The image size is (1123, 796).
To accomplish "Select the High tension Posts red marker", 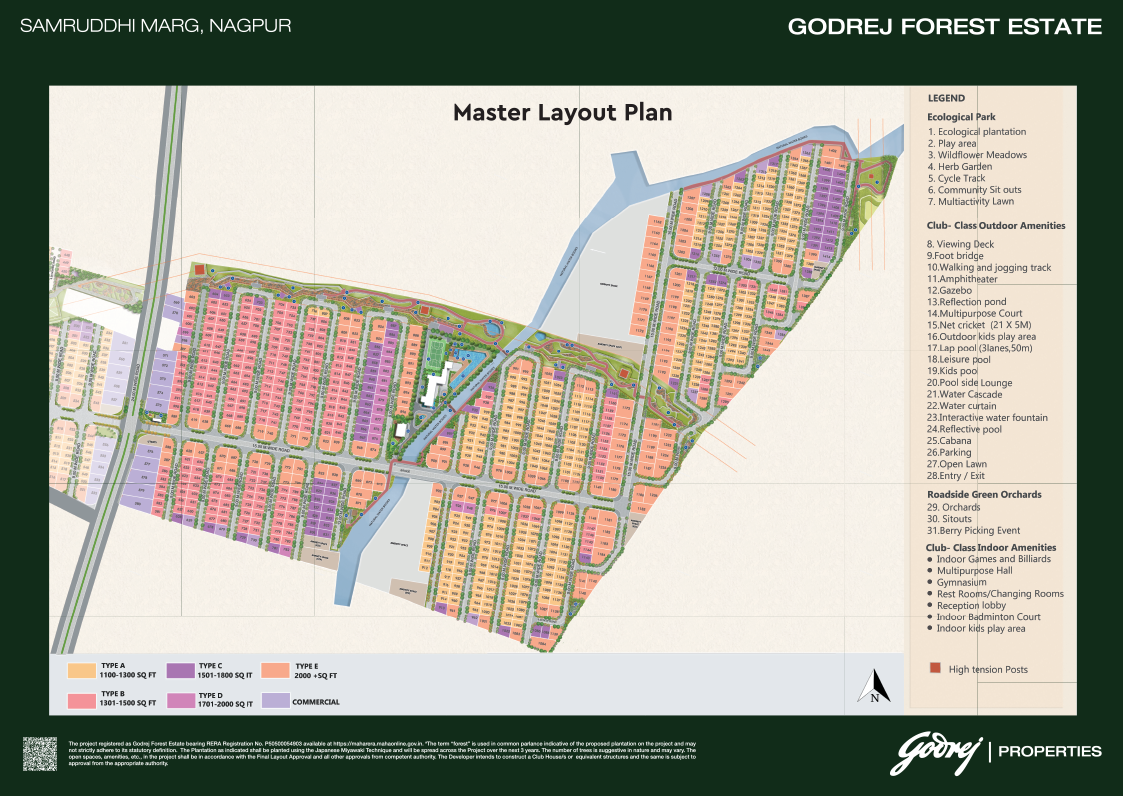I will click(x=935, y=669).
